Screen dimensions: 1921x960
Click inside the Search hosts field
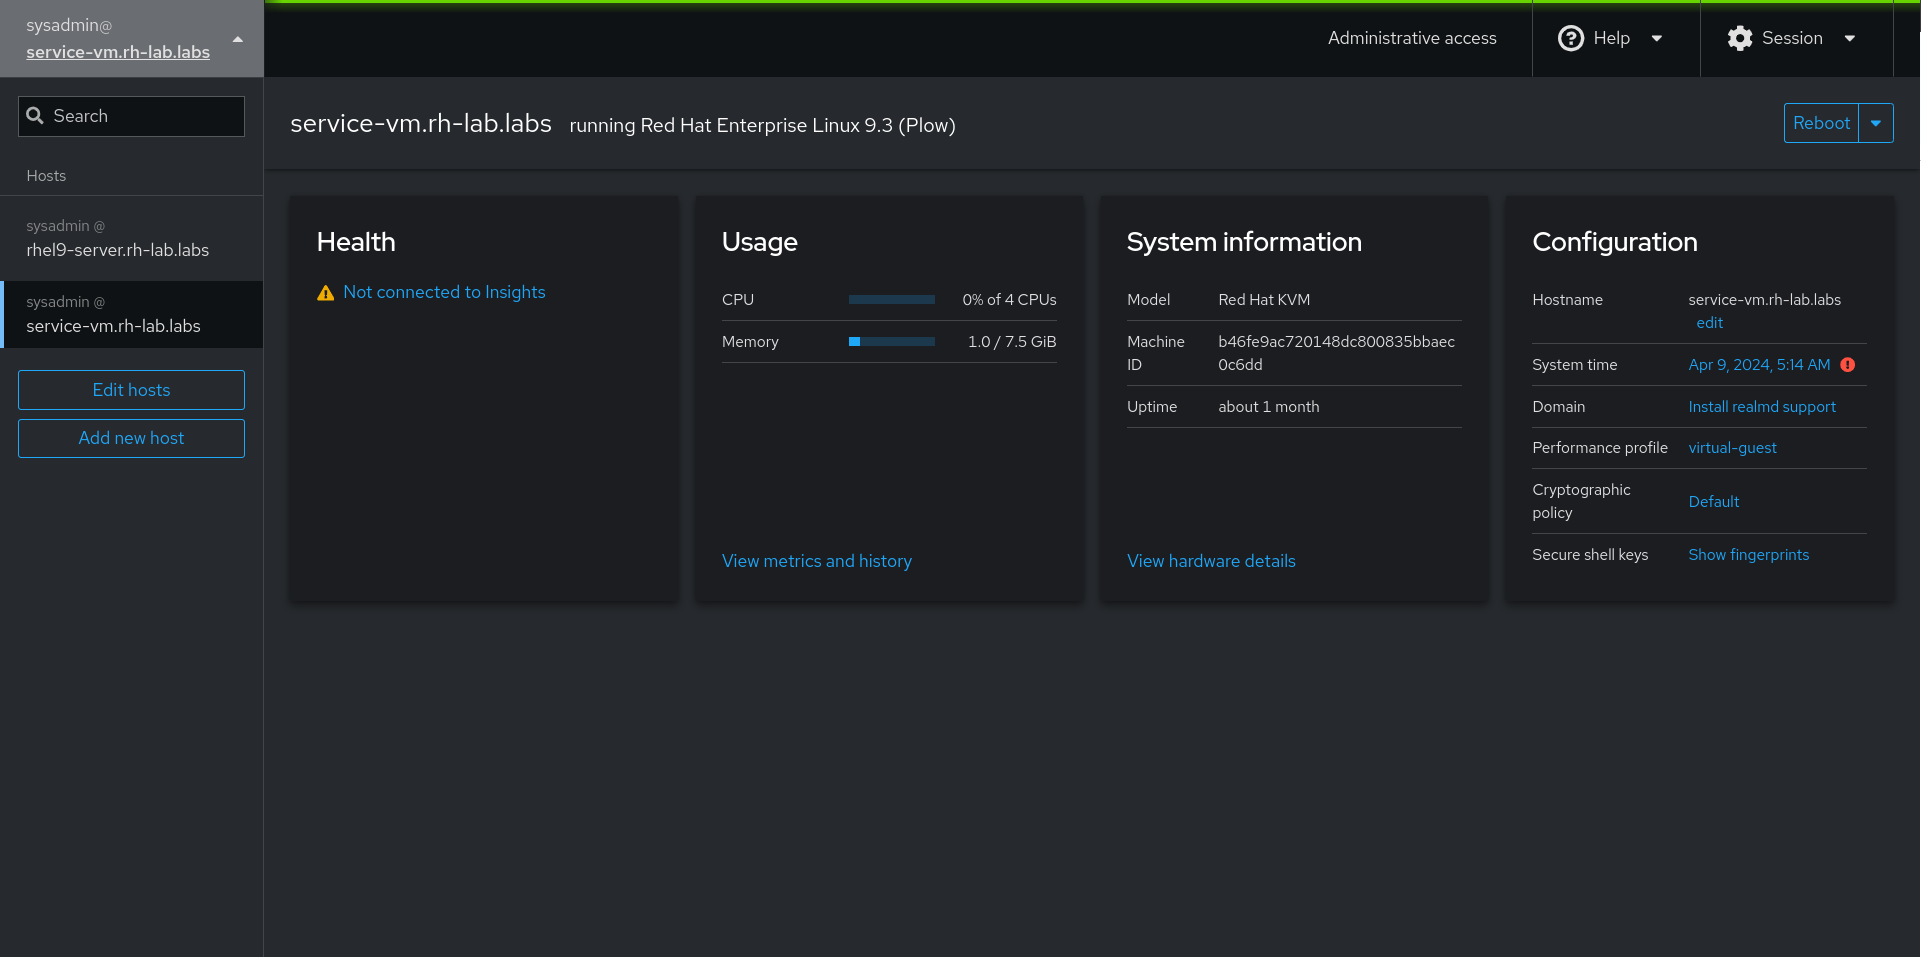pyautogui.click(x=130, y=116)
